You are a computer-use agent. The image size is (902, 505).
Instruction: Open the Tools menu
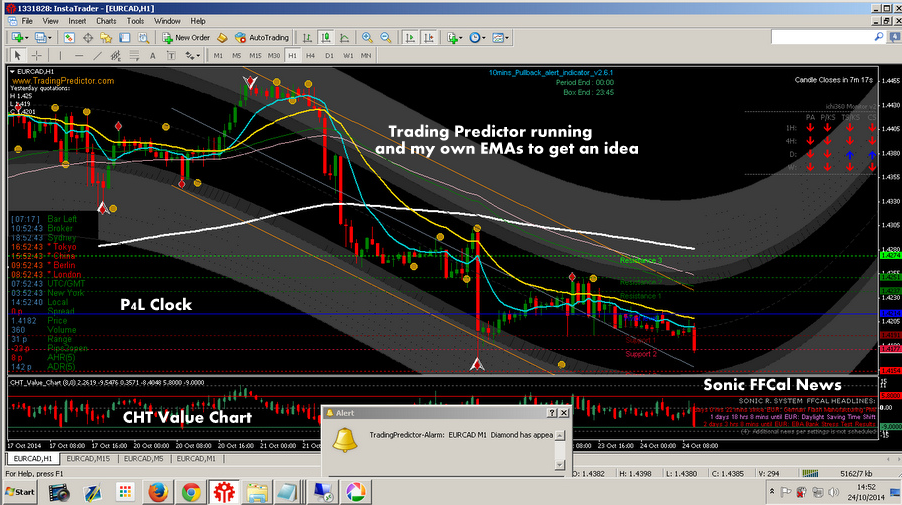(135, 21)
